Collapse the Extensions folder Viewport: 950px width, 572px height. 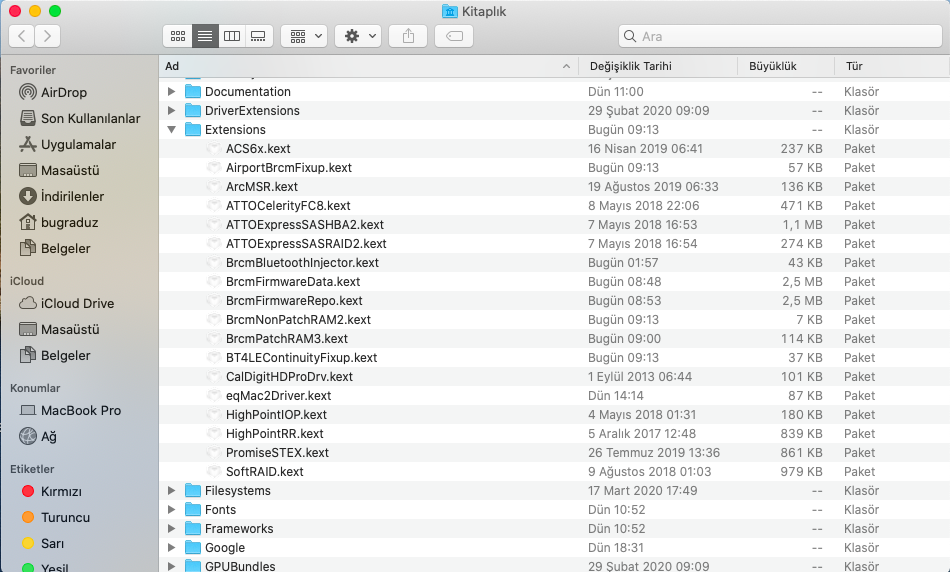[x=171, y=130]
